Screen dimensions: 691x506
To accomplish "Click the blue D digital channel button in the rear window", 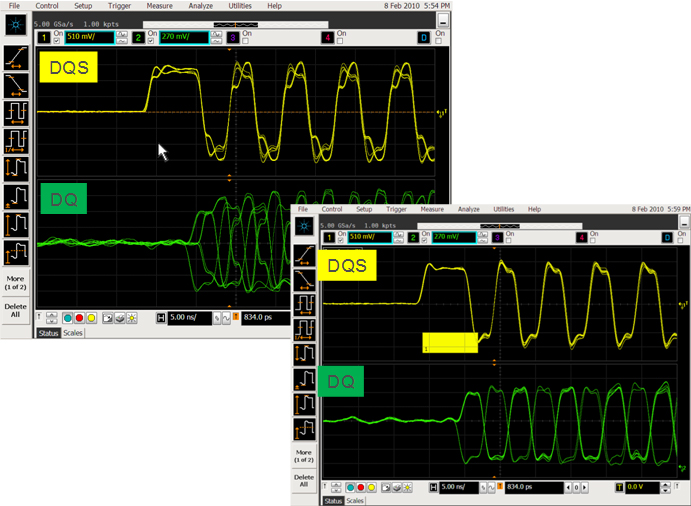I will 424,37.
